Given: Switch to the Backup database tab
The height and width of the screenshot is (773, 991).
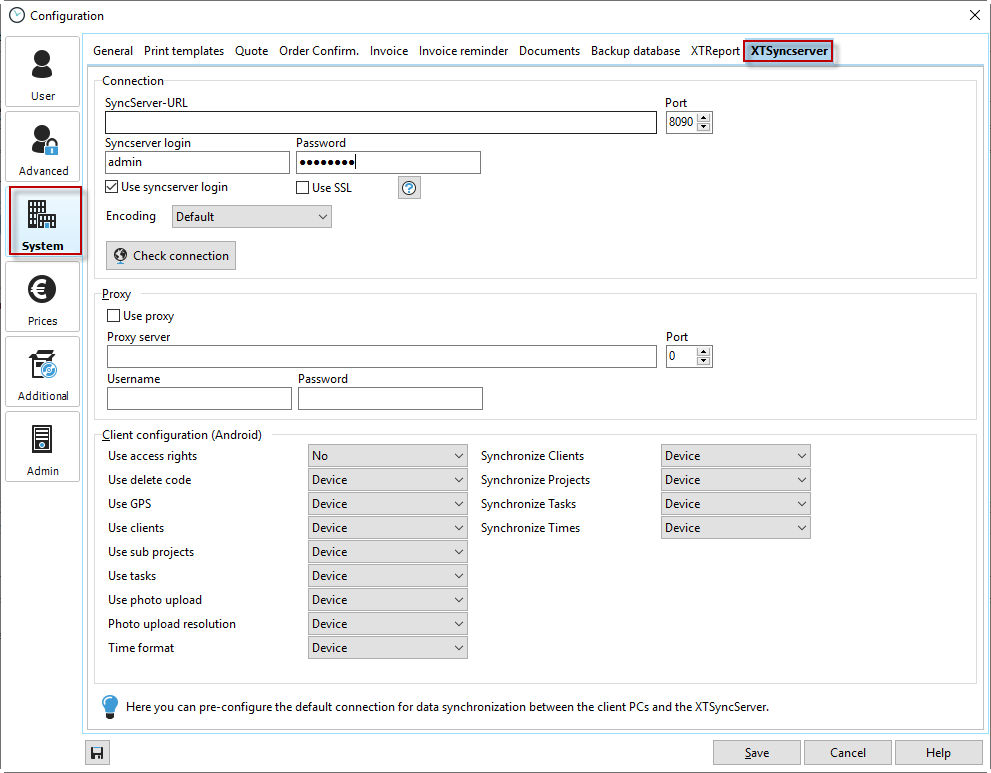Looking at the screenshot, I should coord(635,51).
